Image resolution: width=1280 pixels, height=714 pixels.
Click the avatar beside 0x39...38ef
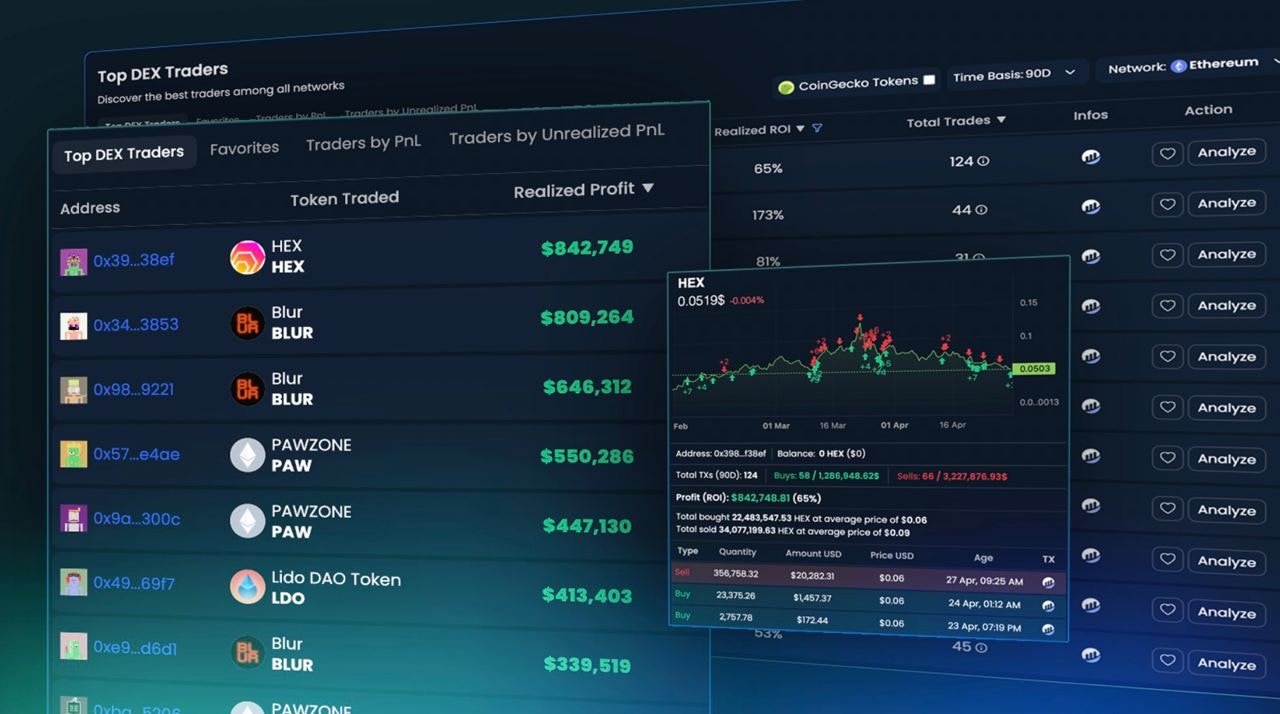tap(73, 262)
